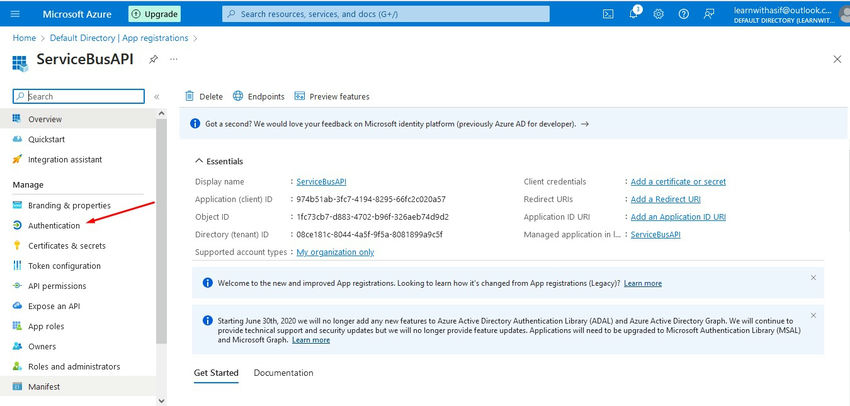This screenshot has width=850, height=406.
Task: Open the portal settings gear
Action: pos(659,14)
